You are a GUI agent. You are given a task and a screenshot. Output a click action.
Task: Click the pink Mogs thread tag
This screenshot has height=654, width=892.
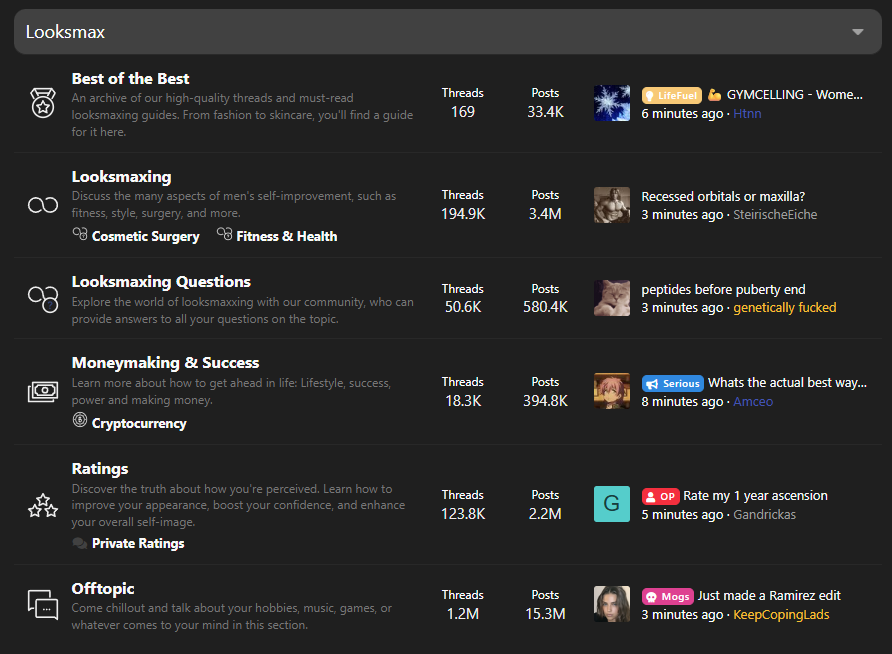[x=667, y=596]
